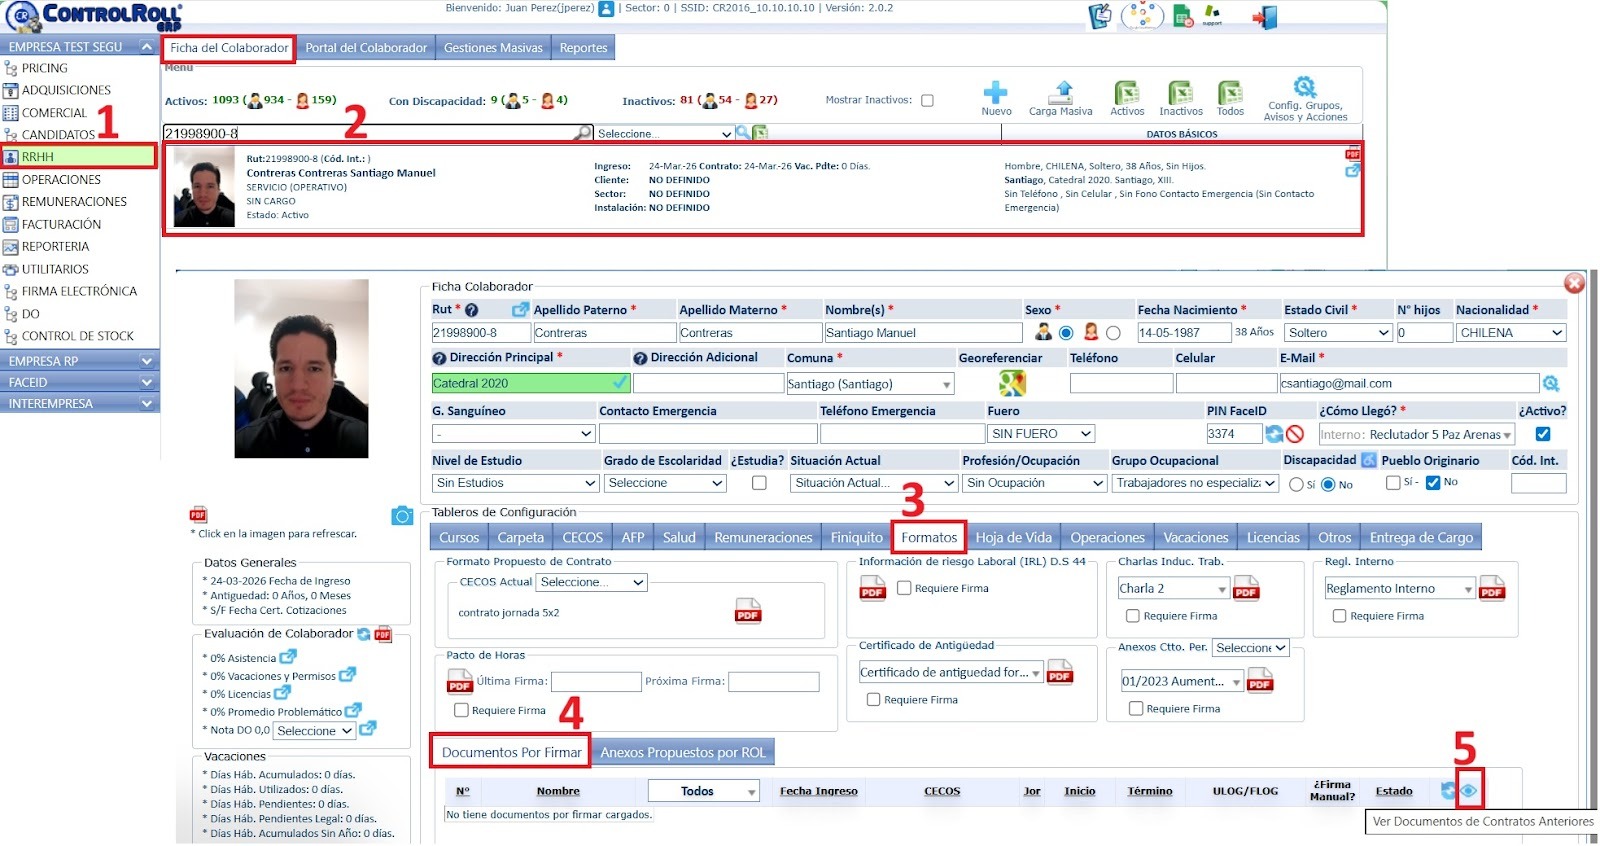Expand the Estado Civil dropdown
The height and width of the screenshot is (846, 1600).
coord(1338,333)
